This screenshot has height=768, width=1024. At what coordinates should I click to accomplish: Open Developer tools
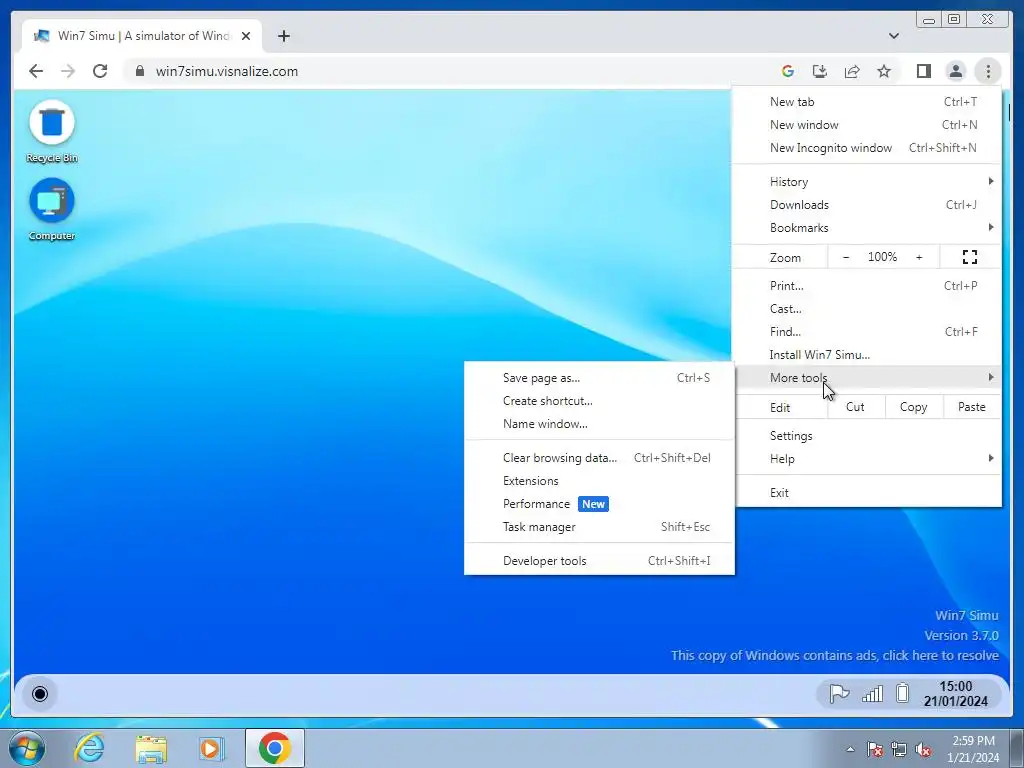tap(599, 560)
